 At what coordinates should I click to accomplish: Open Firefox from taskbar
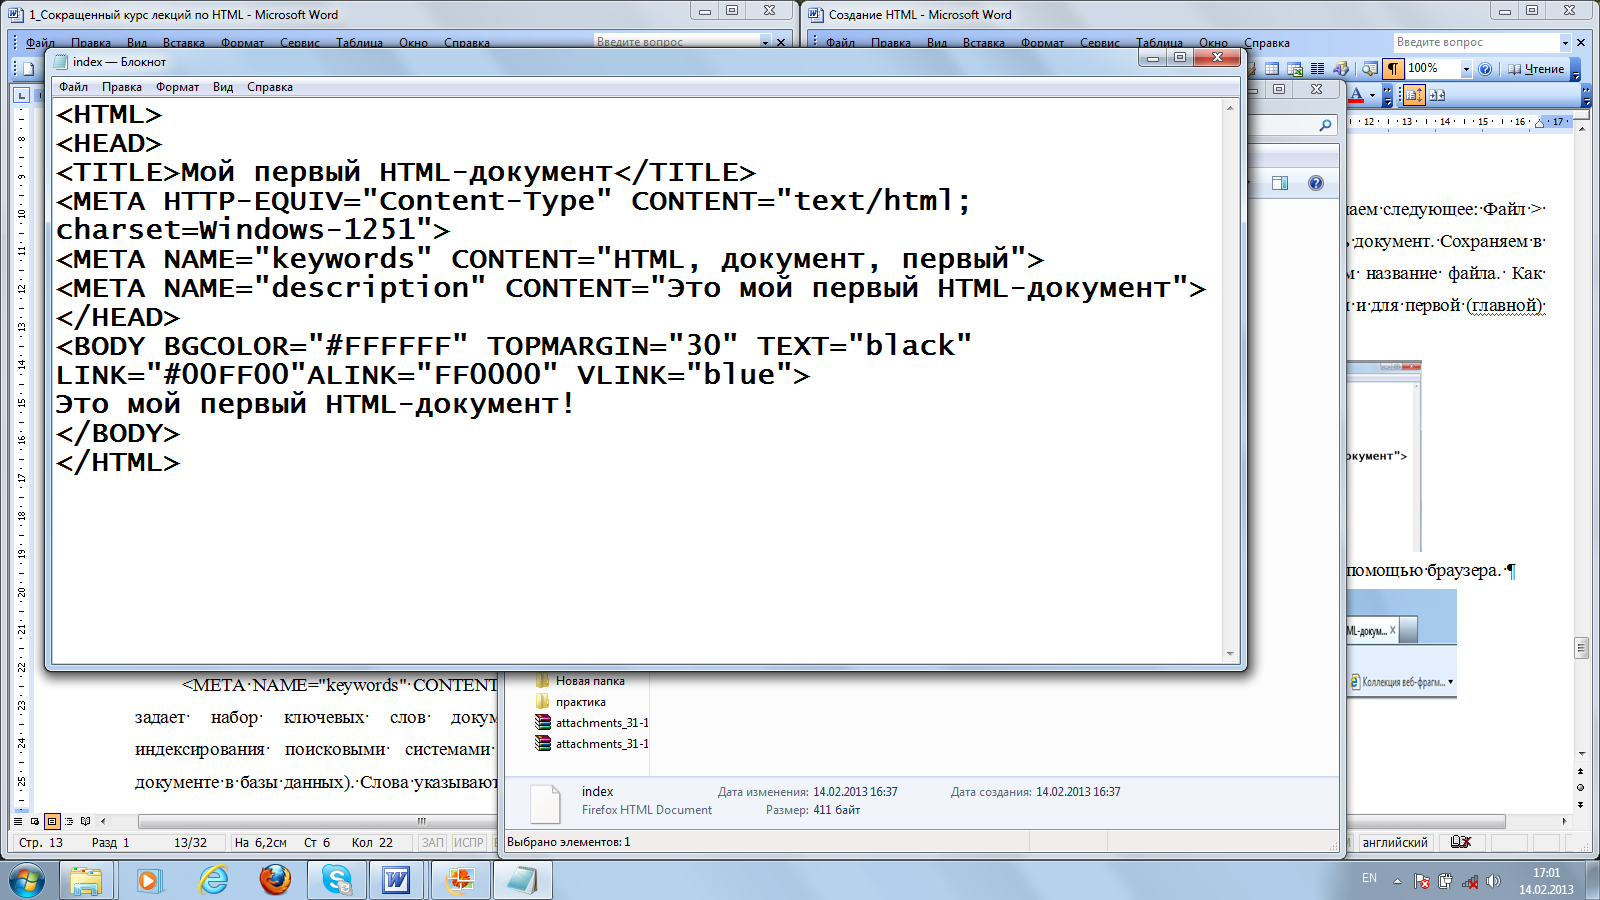[x=275, y=881]
